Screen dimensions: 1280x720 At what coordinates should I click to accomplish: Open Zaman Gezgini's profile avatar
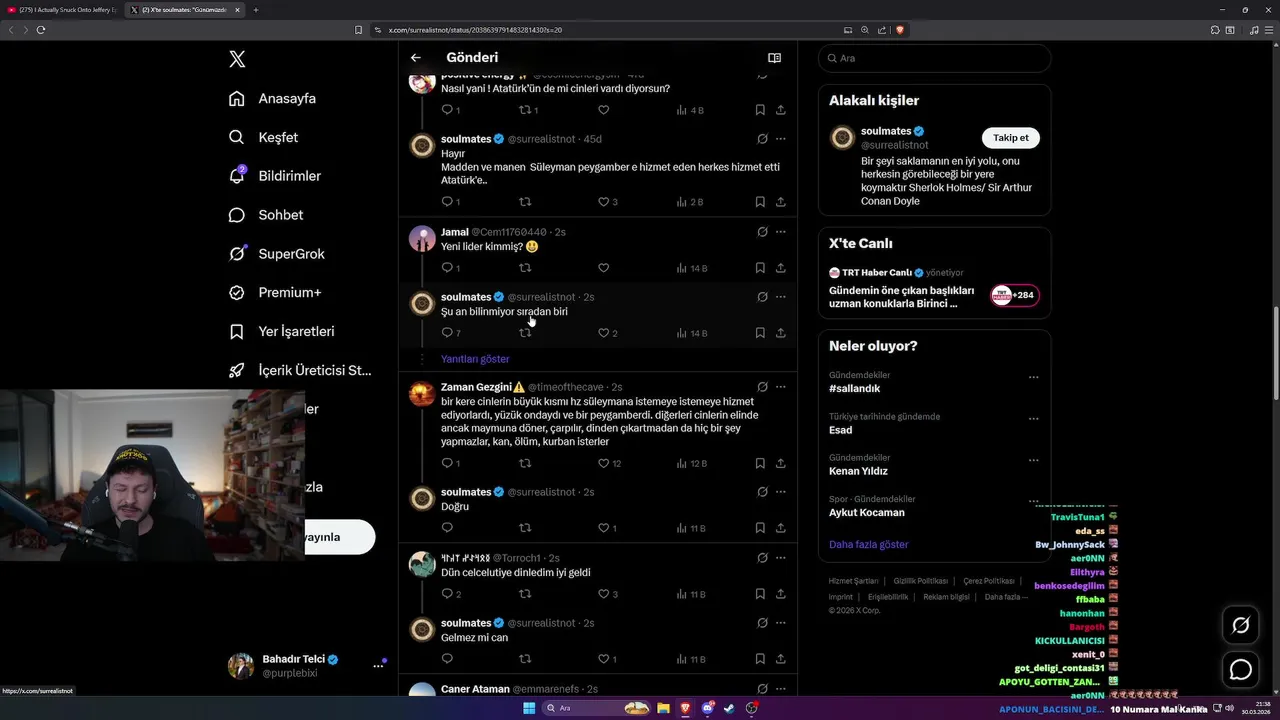coord(422,394)
